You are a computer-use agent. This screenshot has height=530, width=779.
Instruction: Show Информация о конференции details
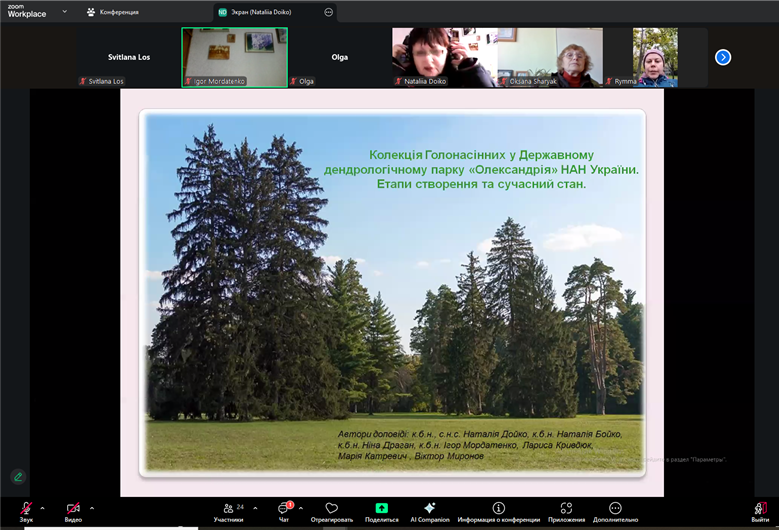[498, 509]
